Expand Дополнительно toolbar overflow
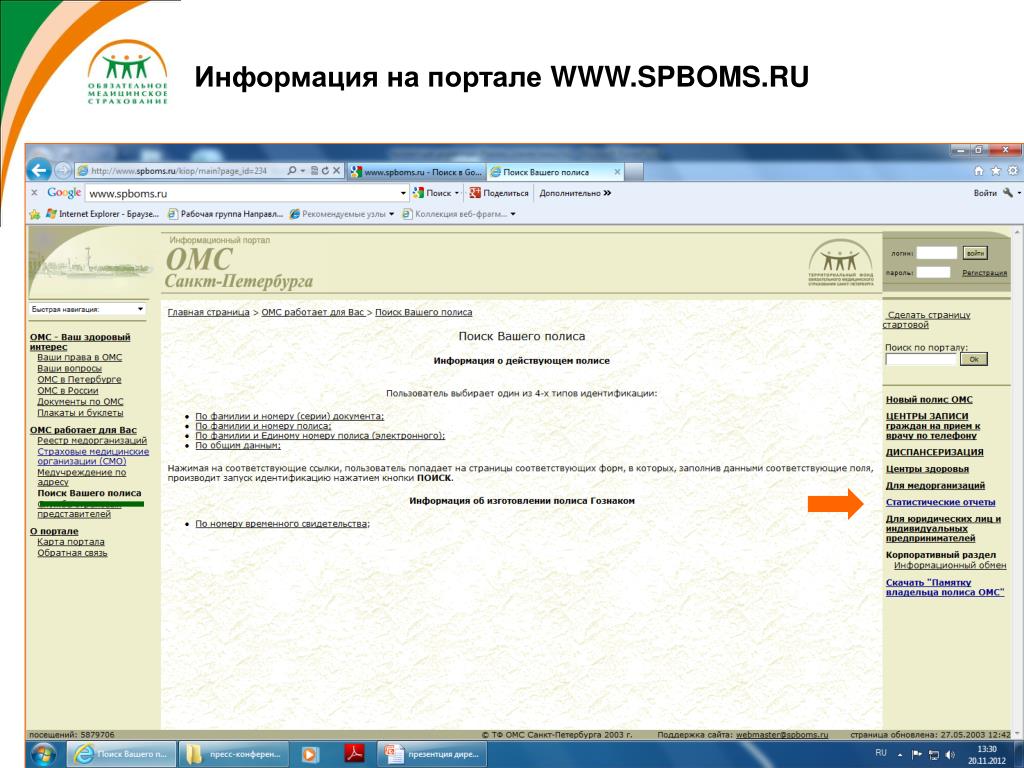 [575, 193]
